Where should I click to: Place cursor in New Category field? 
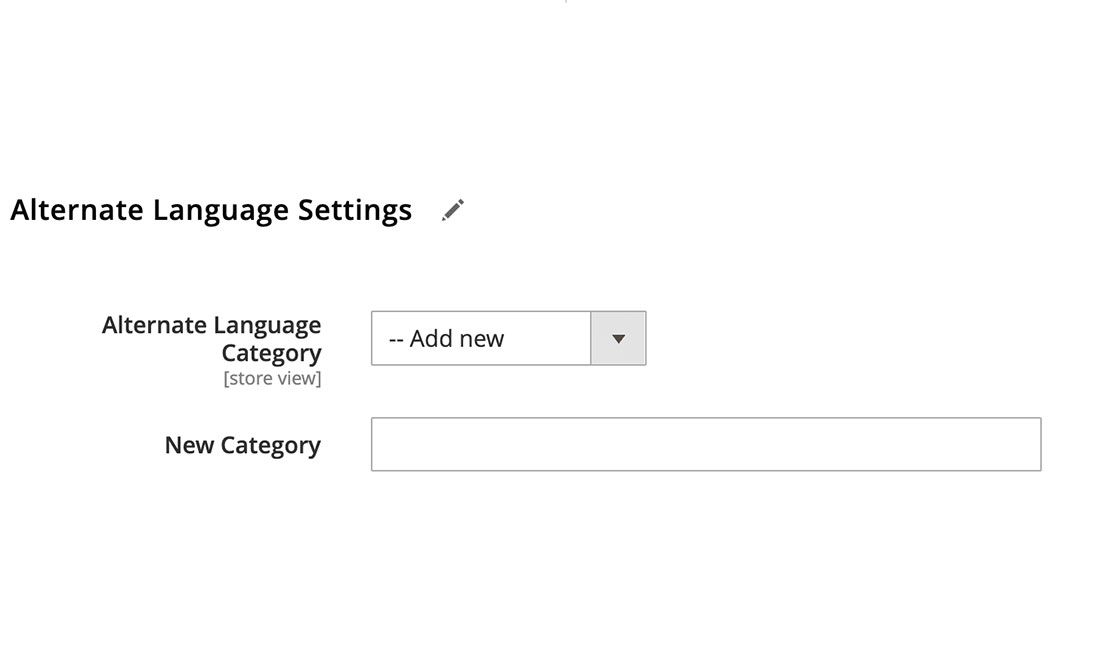705,445
